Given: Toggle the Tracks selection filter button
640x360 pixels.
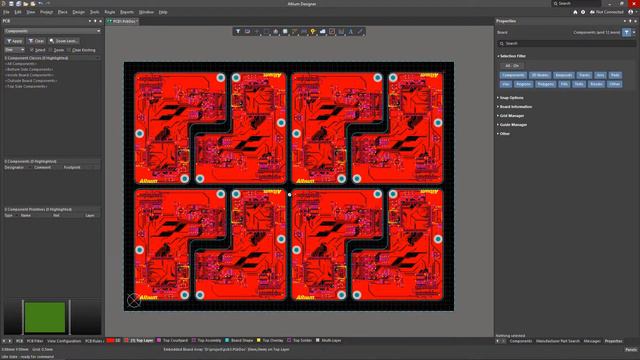Looking at the screenshot, I should (x=584, y=75).
